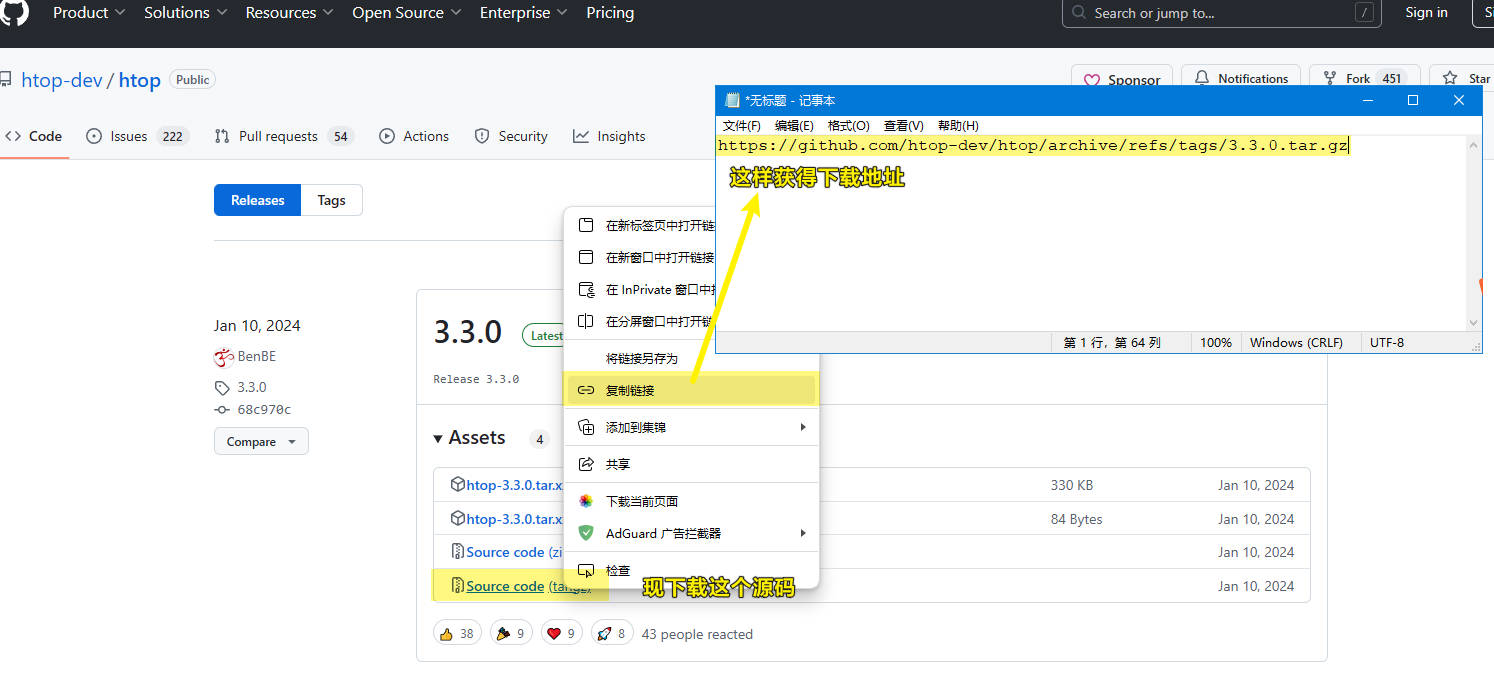
Task: Click the rocket reaction with 8
Action: 612,633
